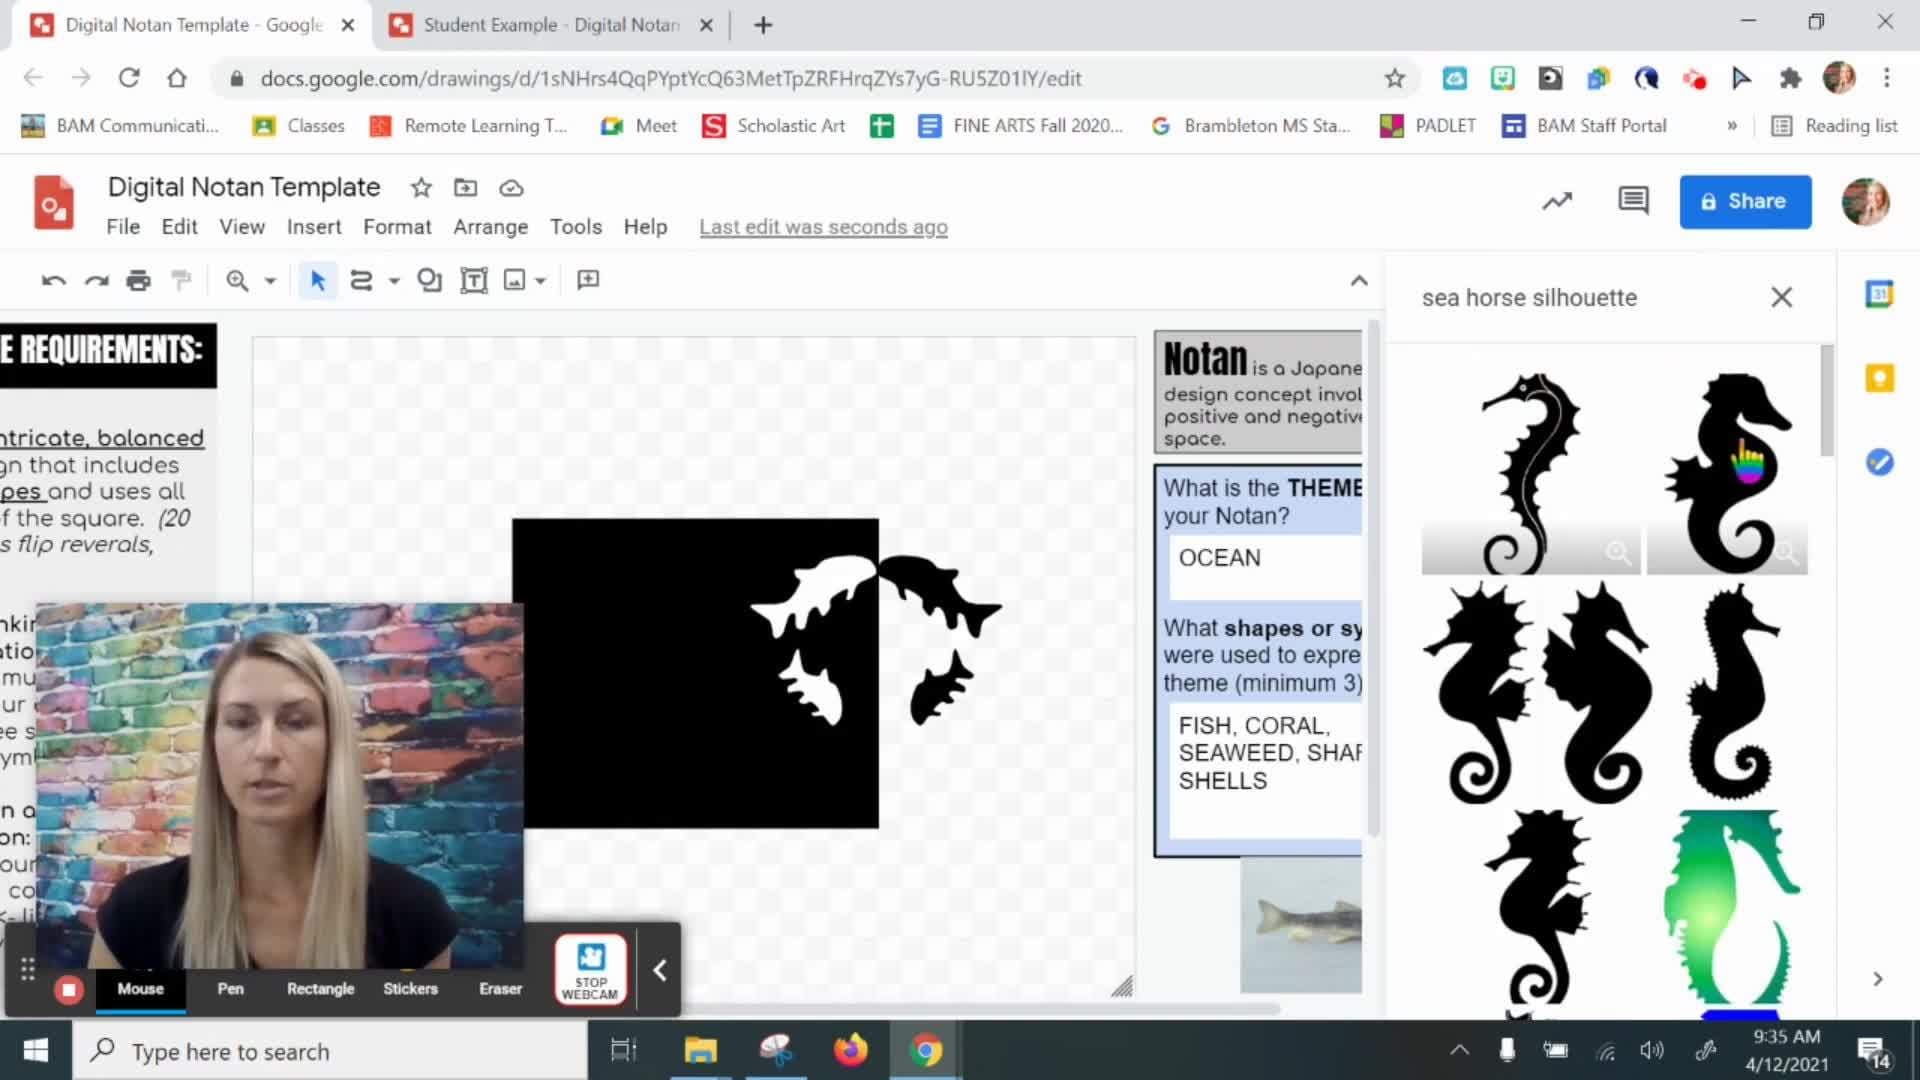
Task: Open Google Calendar from side panel
Action: [1879, 294]
